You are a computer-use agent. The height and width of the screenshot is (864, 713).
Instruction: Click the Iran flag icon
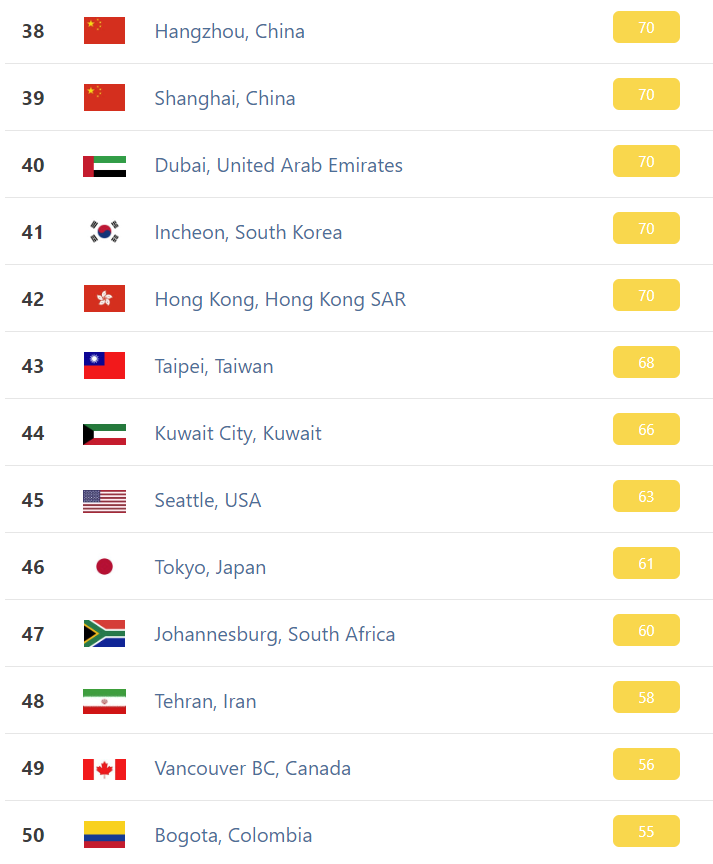coord(104,701)
